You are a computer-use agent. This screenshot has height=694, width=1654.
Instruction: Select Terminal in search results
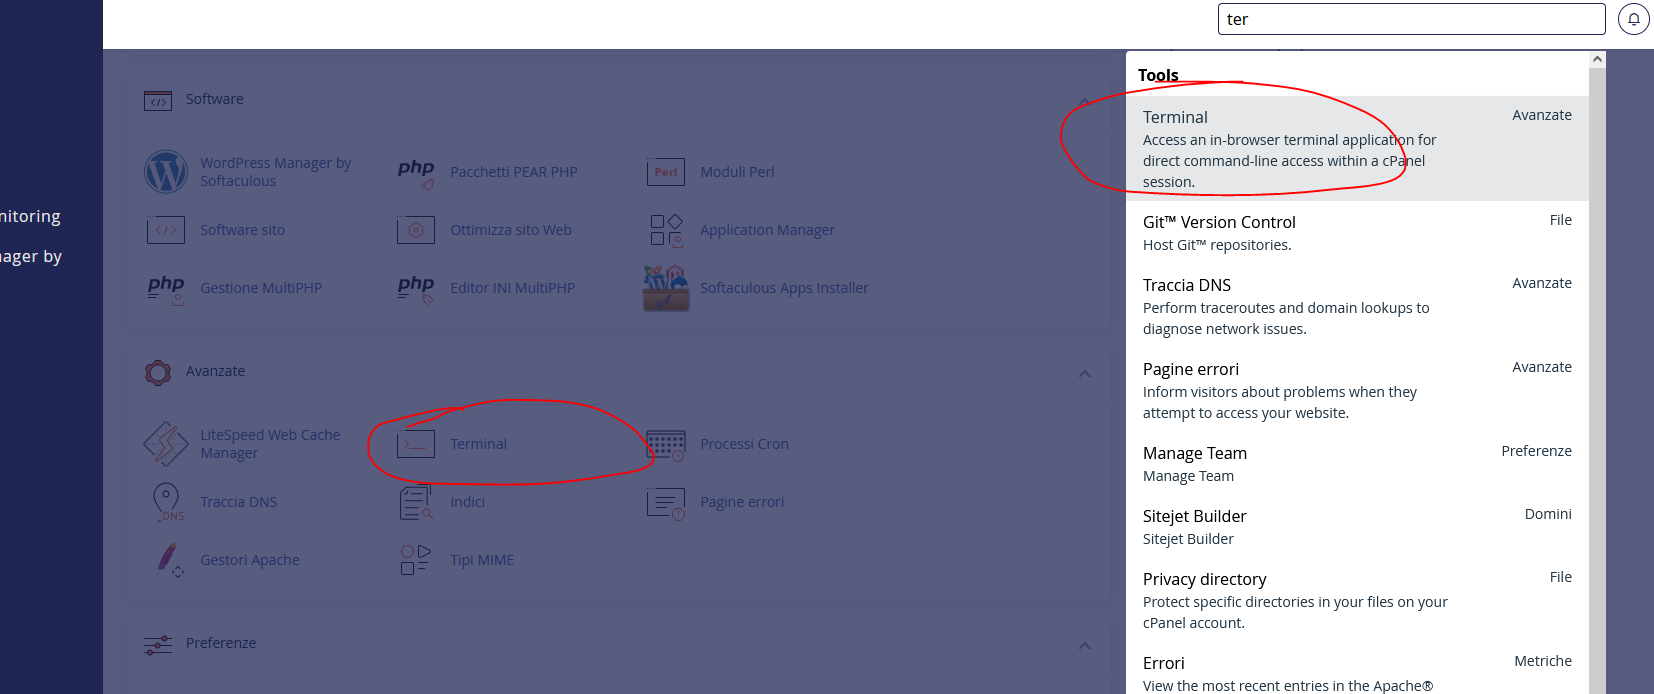click(1357, 148)
